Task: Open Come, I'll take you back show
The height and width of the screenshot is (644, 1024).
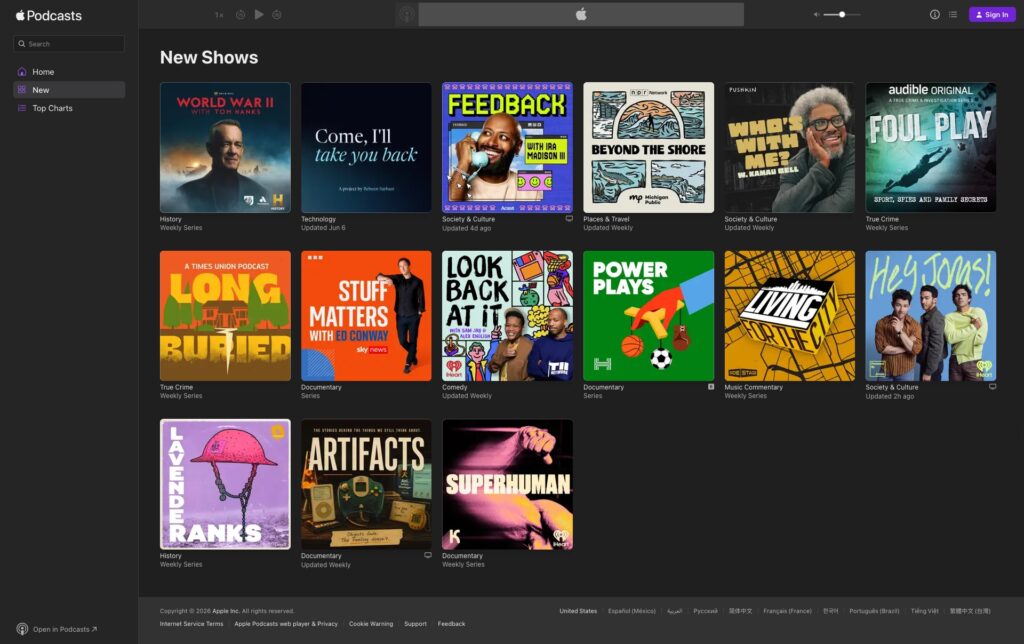Action: pyautogui.click(x=366, y=147)
